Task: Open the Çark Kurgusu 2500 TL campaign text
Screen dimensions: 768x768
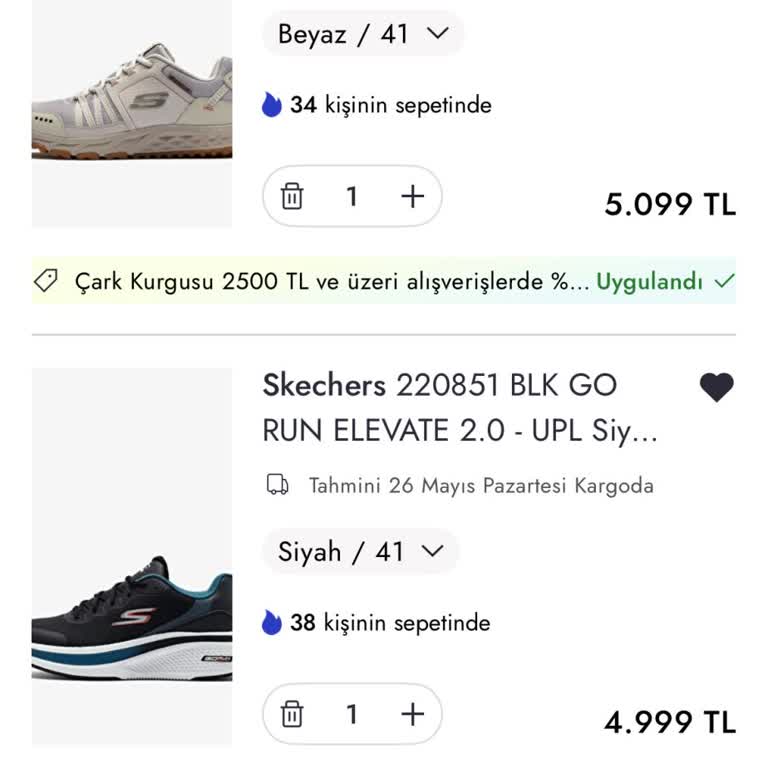Action: [332, 282]
